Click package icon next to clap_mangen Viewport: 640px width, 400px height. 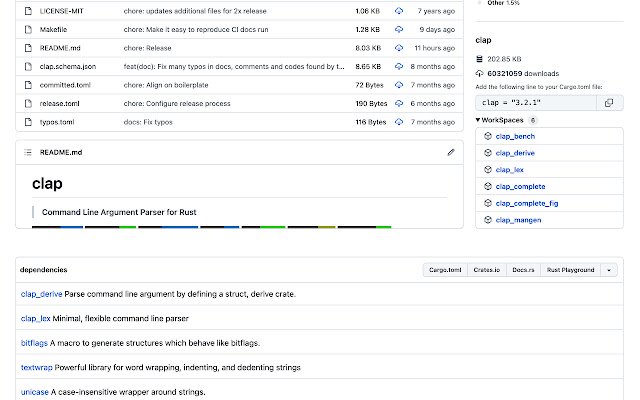pyautogui.click(x=487, y=220)
